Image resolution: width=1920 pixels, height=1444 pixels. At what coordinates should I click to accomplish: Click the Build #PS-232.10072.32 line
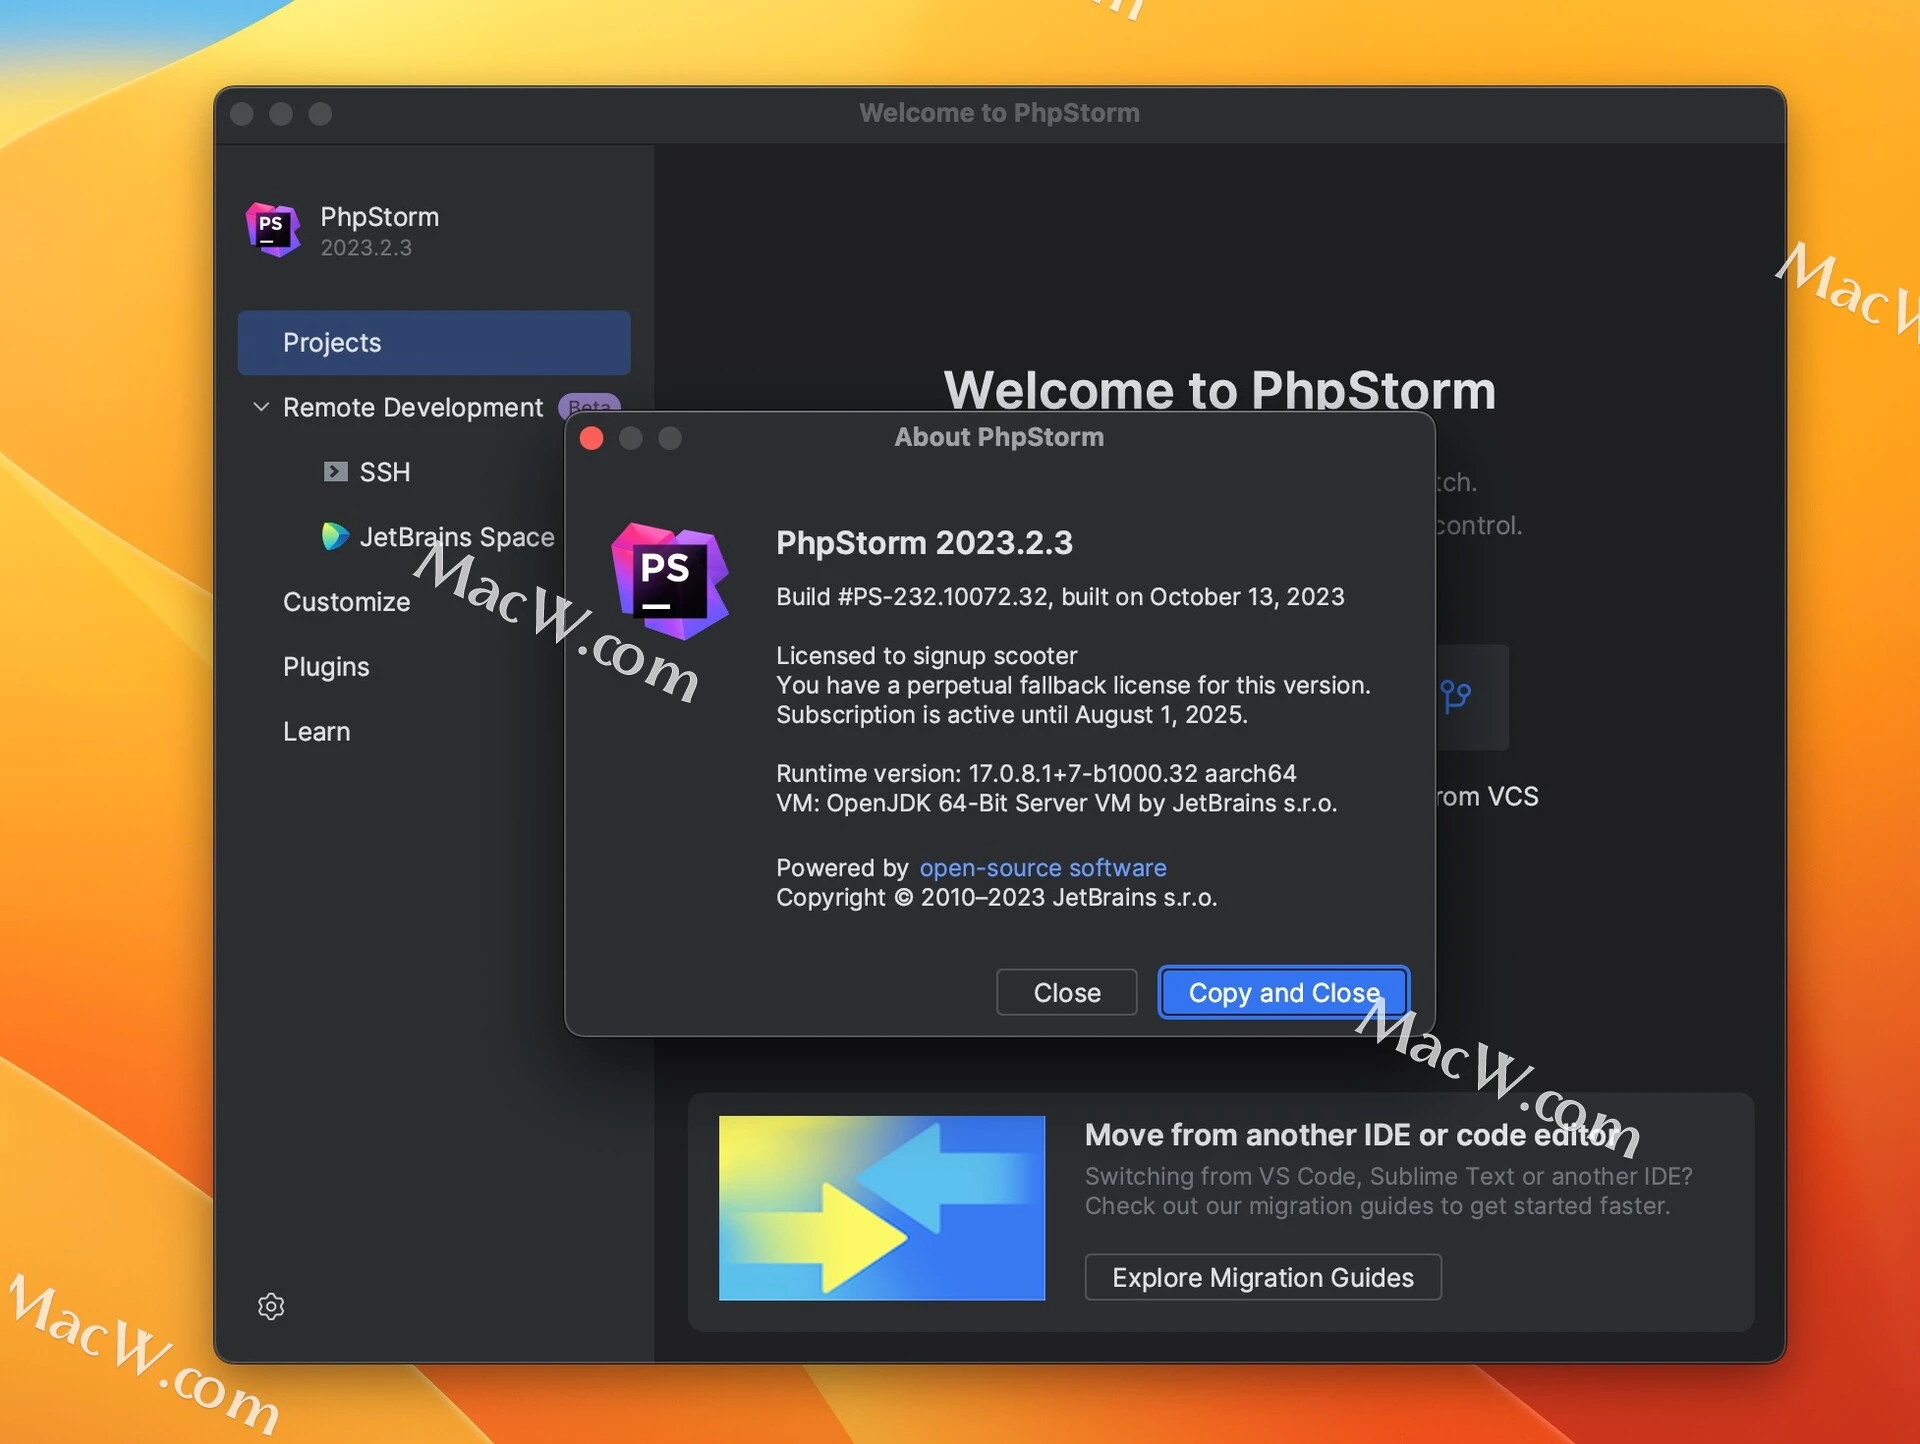[x=1060, y=597]
